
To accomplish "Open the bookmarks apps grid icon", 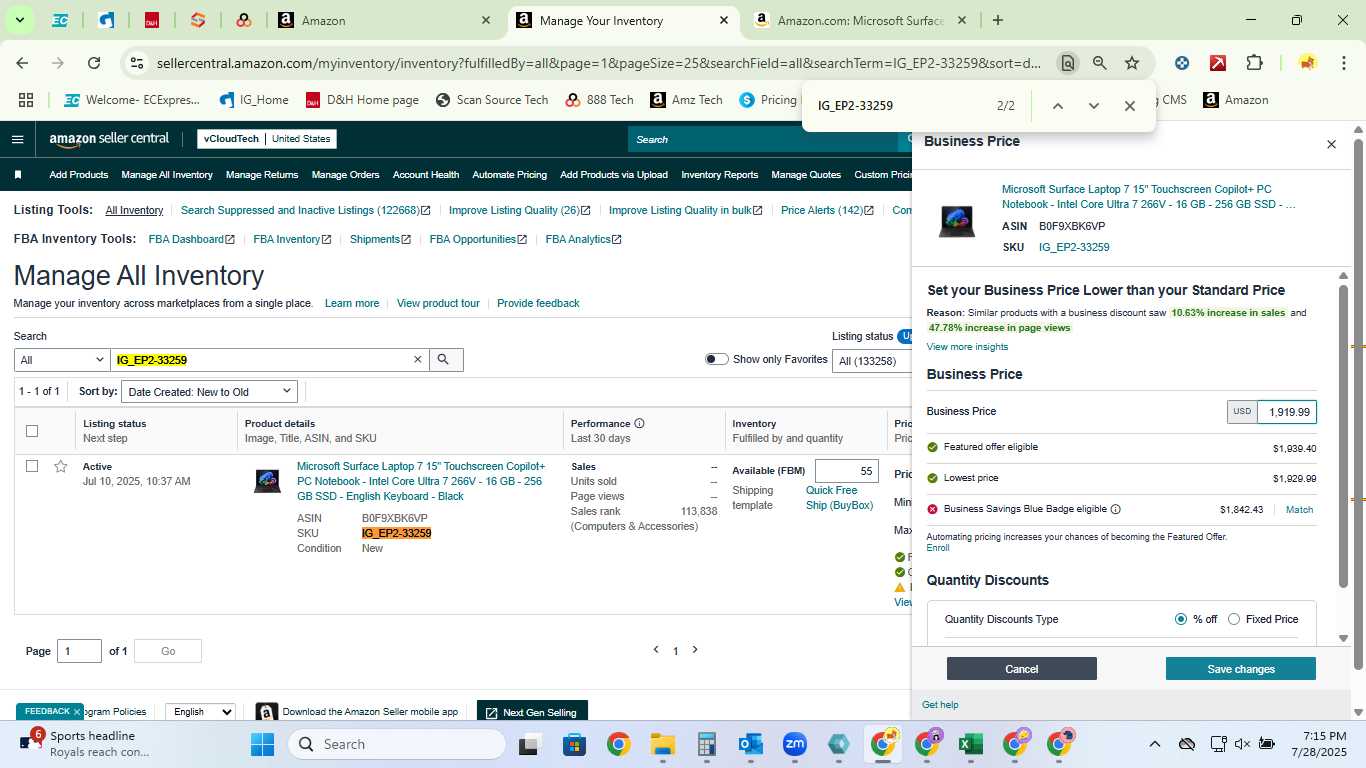I will pyautogui.click(x=26, y=100).
